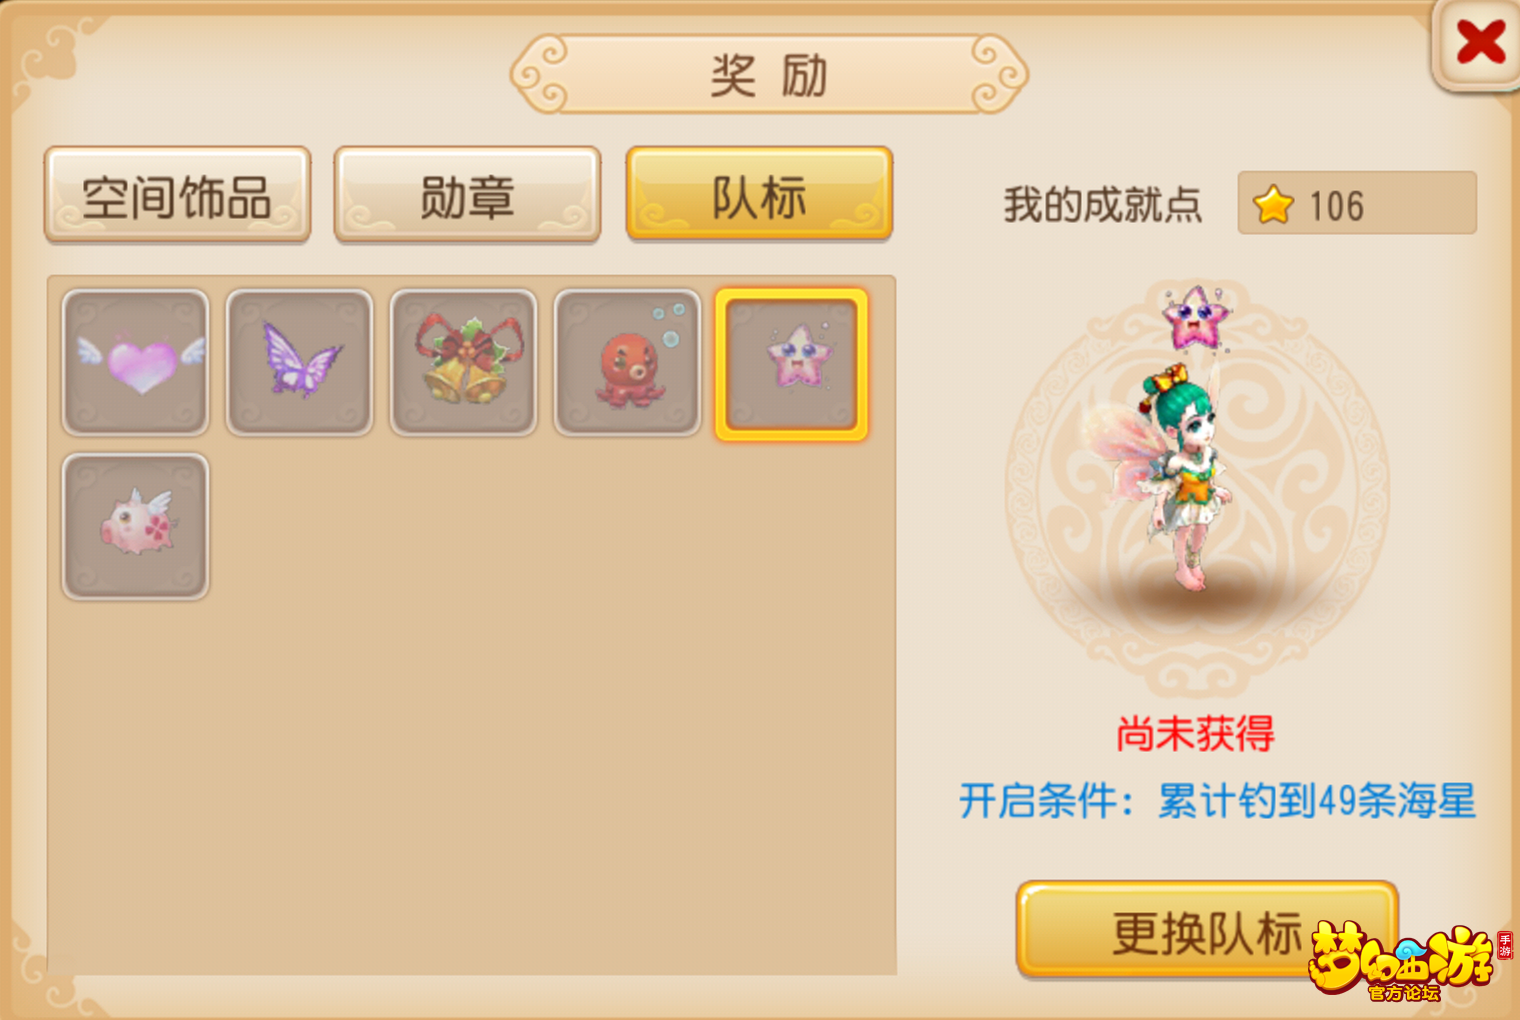The width and height of the screenshot is (1520, 1020).
Task: Click the 我的成就点 label
Action: pyautogui.click(x=1103, y=205)
